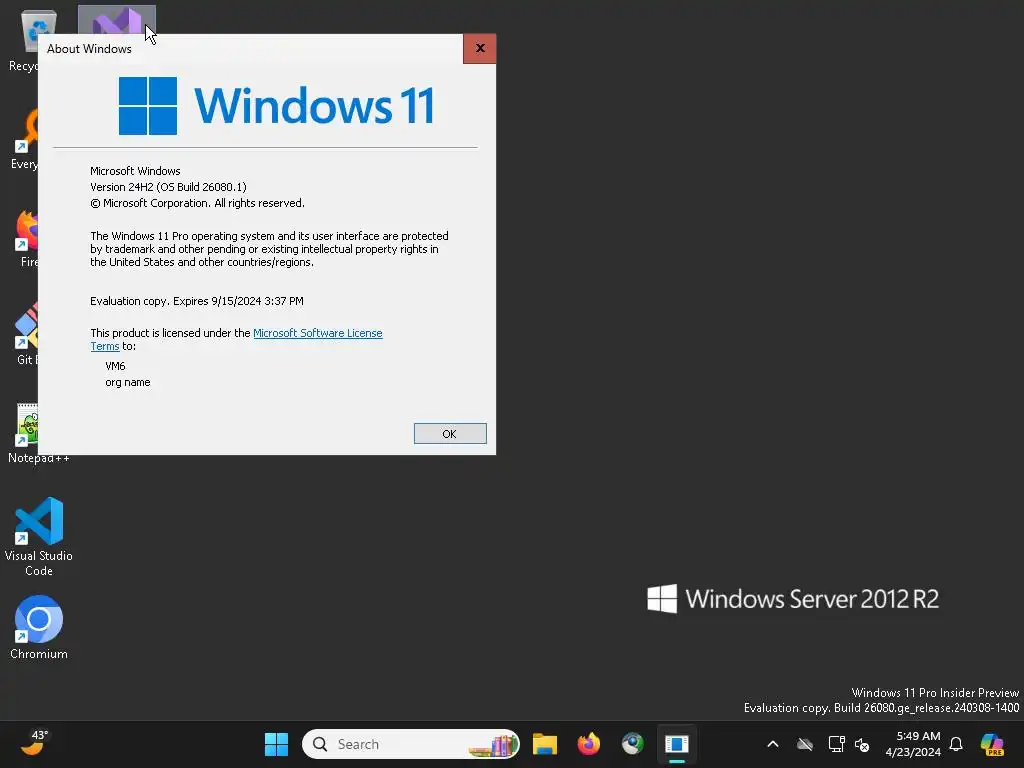Click the Evaluation copy expiration text
Viewport: 1024px width, 768px height.
(x=197, y=301)
